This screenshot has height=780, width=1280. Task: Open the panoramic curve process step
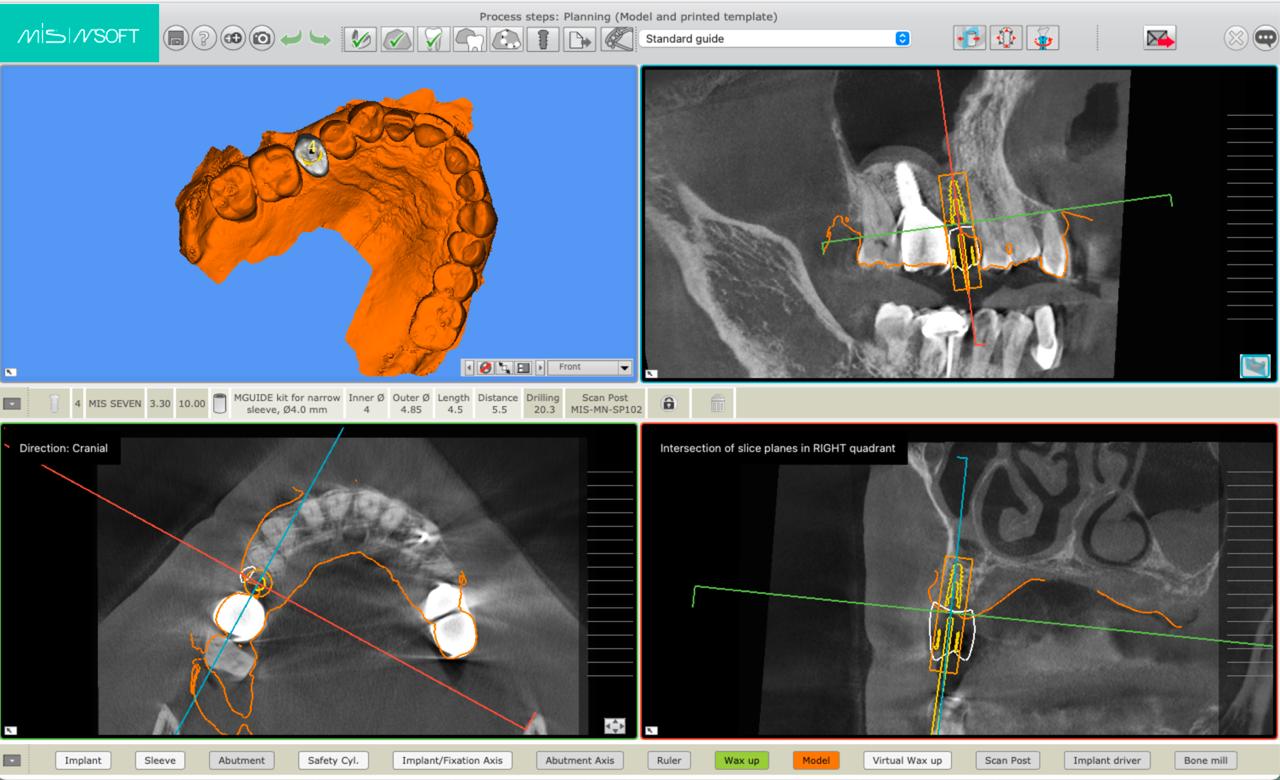(508, 39)
